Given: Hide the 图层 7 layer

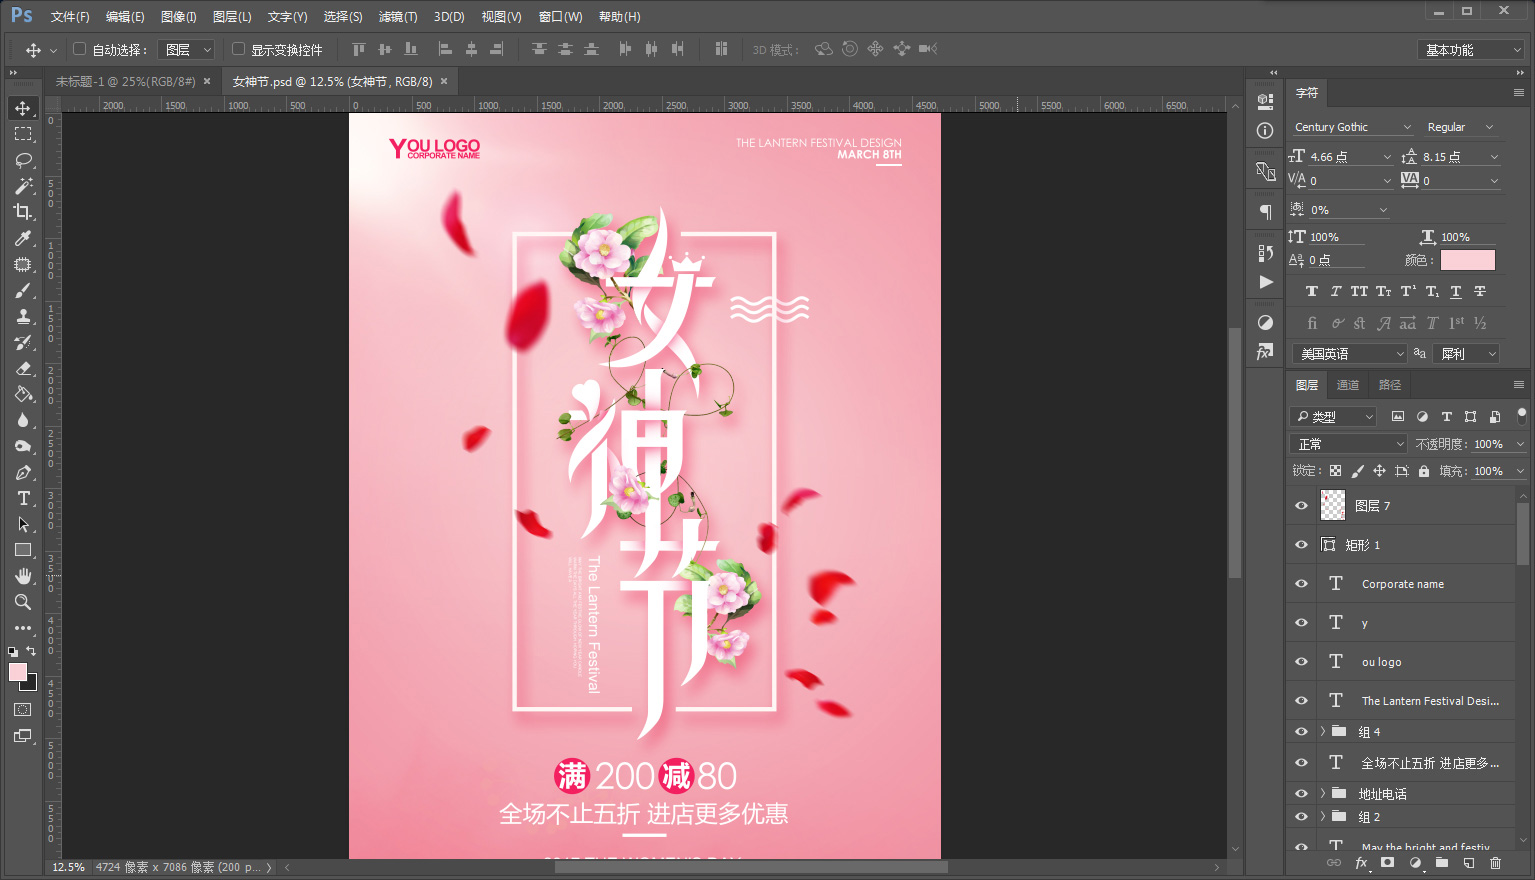Looking at the screenshot, I should pyautogui.click(x=1301, y=506).
